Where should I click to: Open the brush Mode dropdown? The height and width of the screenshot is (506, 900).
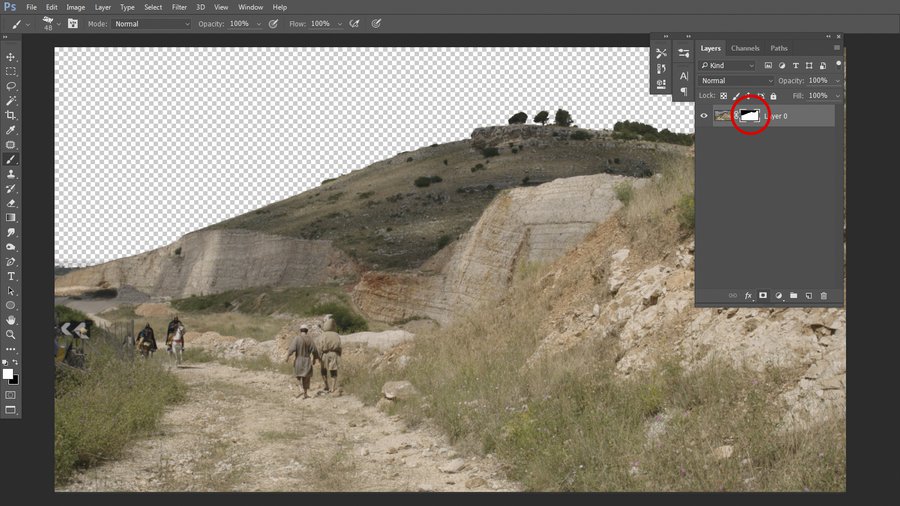click(150, 23)
